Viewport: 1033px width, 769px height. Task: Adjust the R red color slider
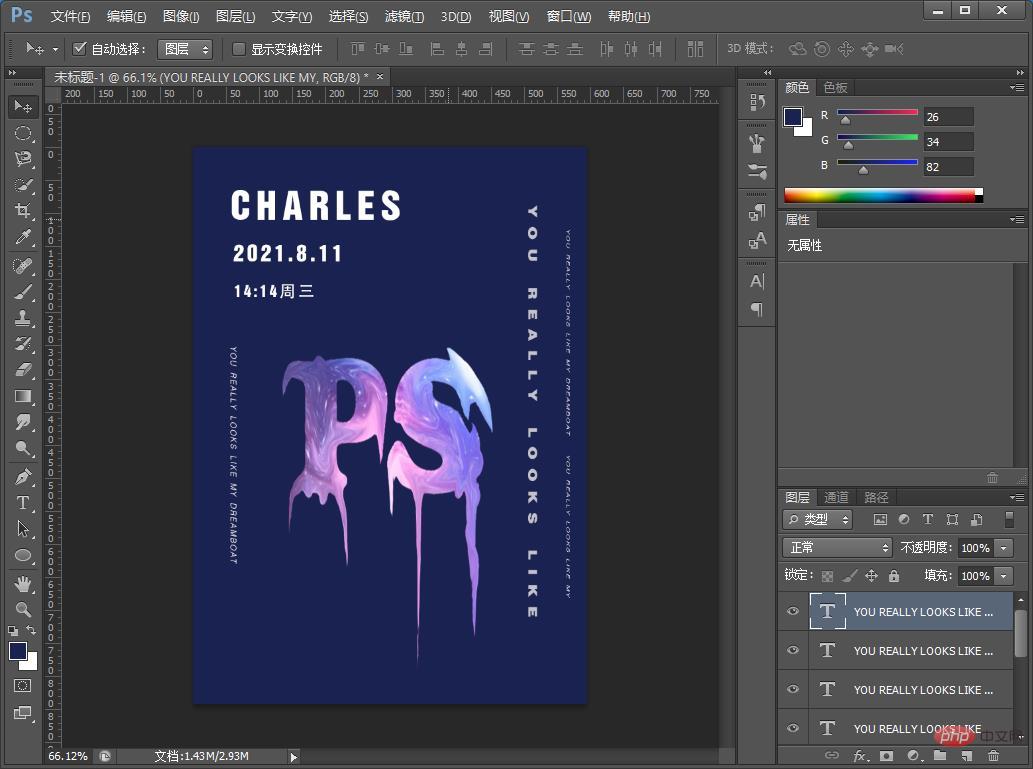[x=845, y=121]
